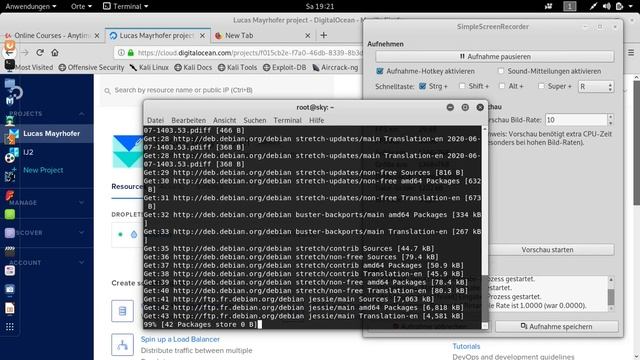Go forward in Firefox history
The height and width of the screenshot is (360, 640).
(x=25, y=53)
